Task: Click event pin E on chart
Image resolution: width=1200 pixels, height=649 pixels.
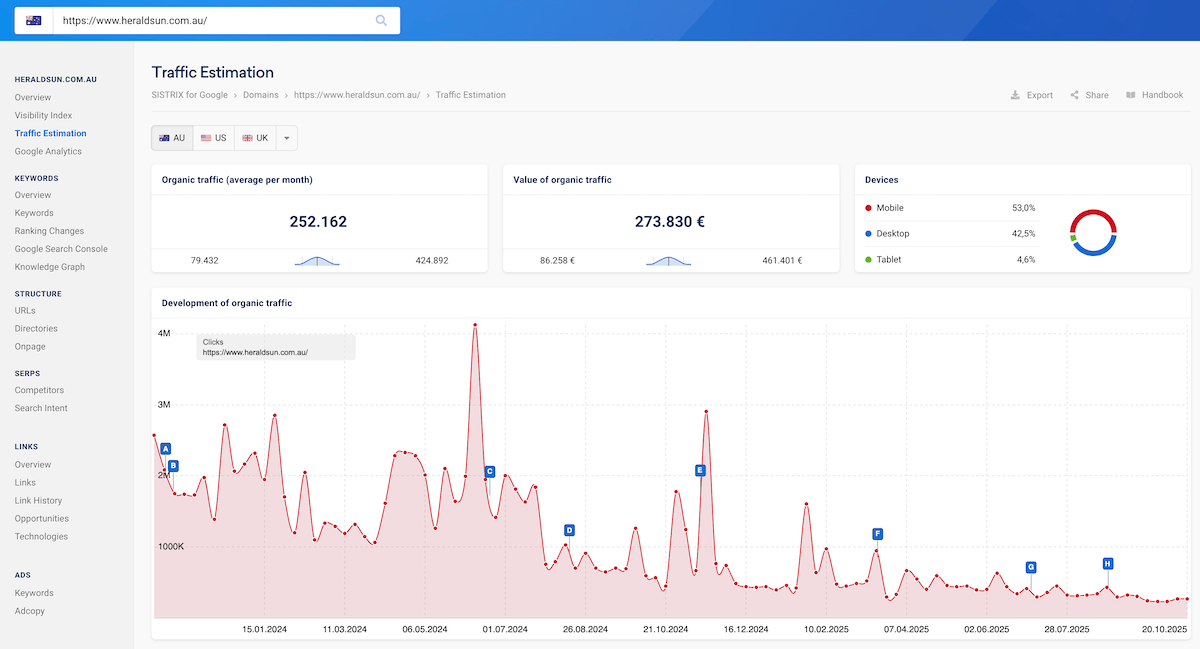Action: pyautogui.click(x=700, y=470)
